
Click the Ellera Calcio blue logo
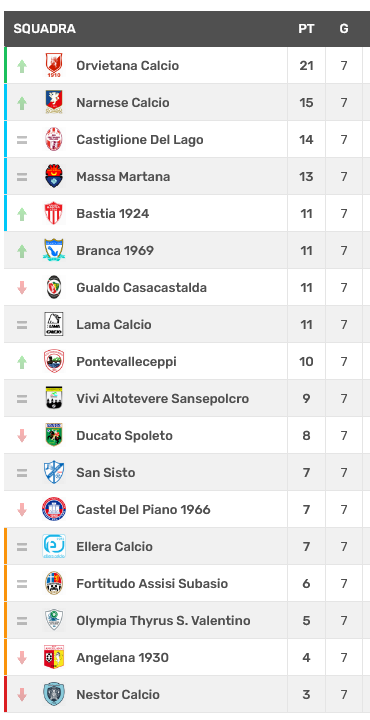(x=54, y=546)
